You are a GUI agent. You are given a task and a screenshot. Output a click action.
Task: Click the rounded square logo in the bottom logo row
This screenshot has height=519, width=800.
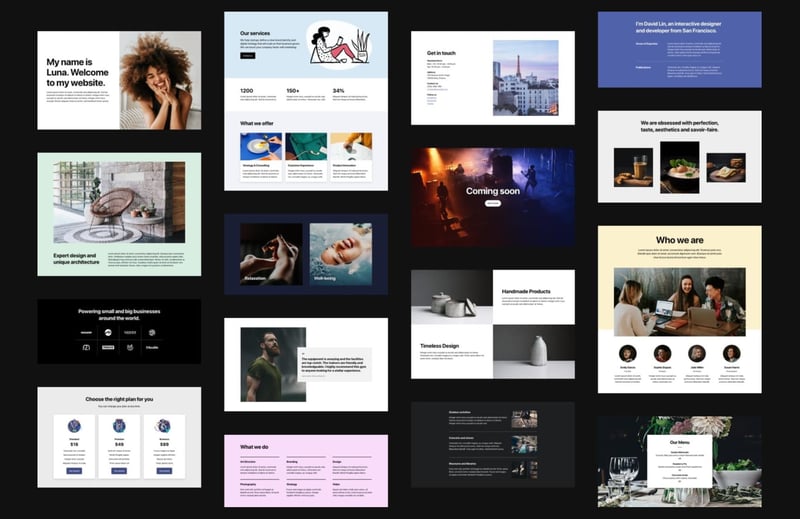tap(86, 348)
